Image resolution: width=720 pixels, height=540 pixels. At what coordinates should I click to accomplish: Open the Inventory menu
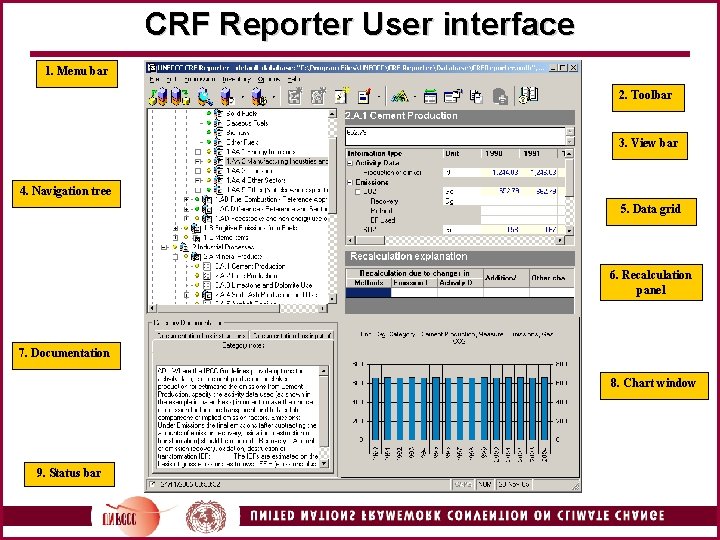pos(236,79)
